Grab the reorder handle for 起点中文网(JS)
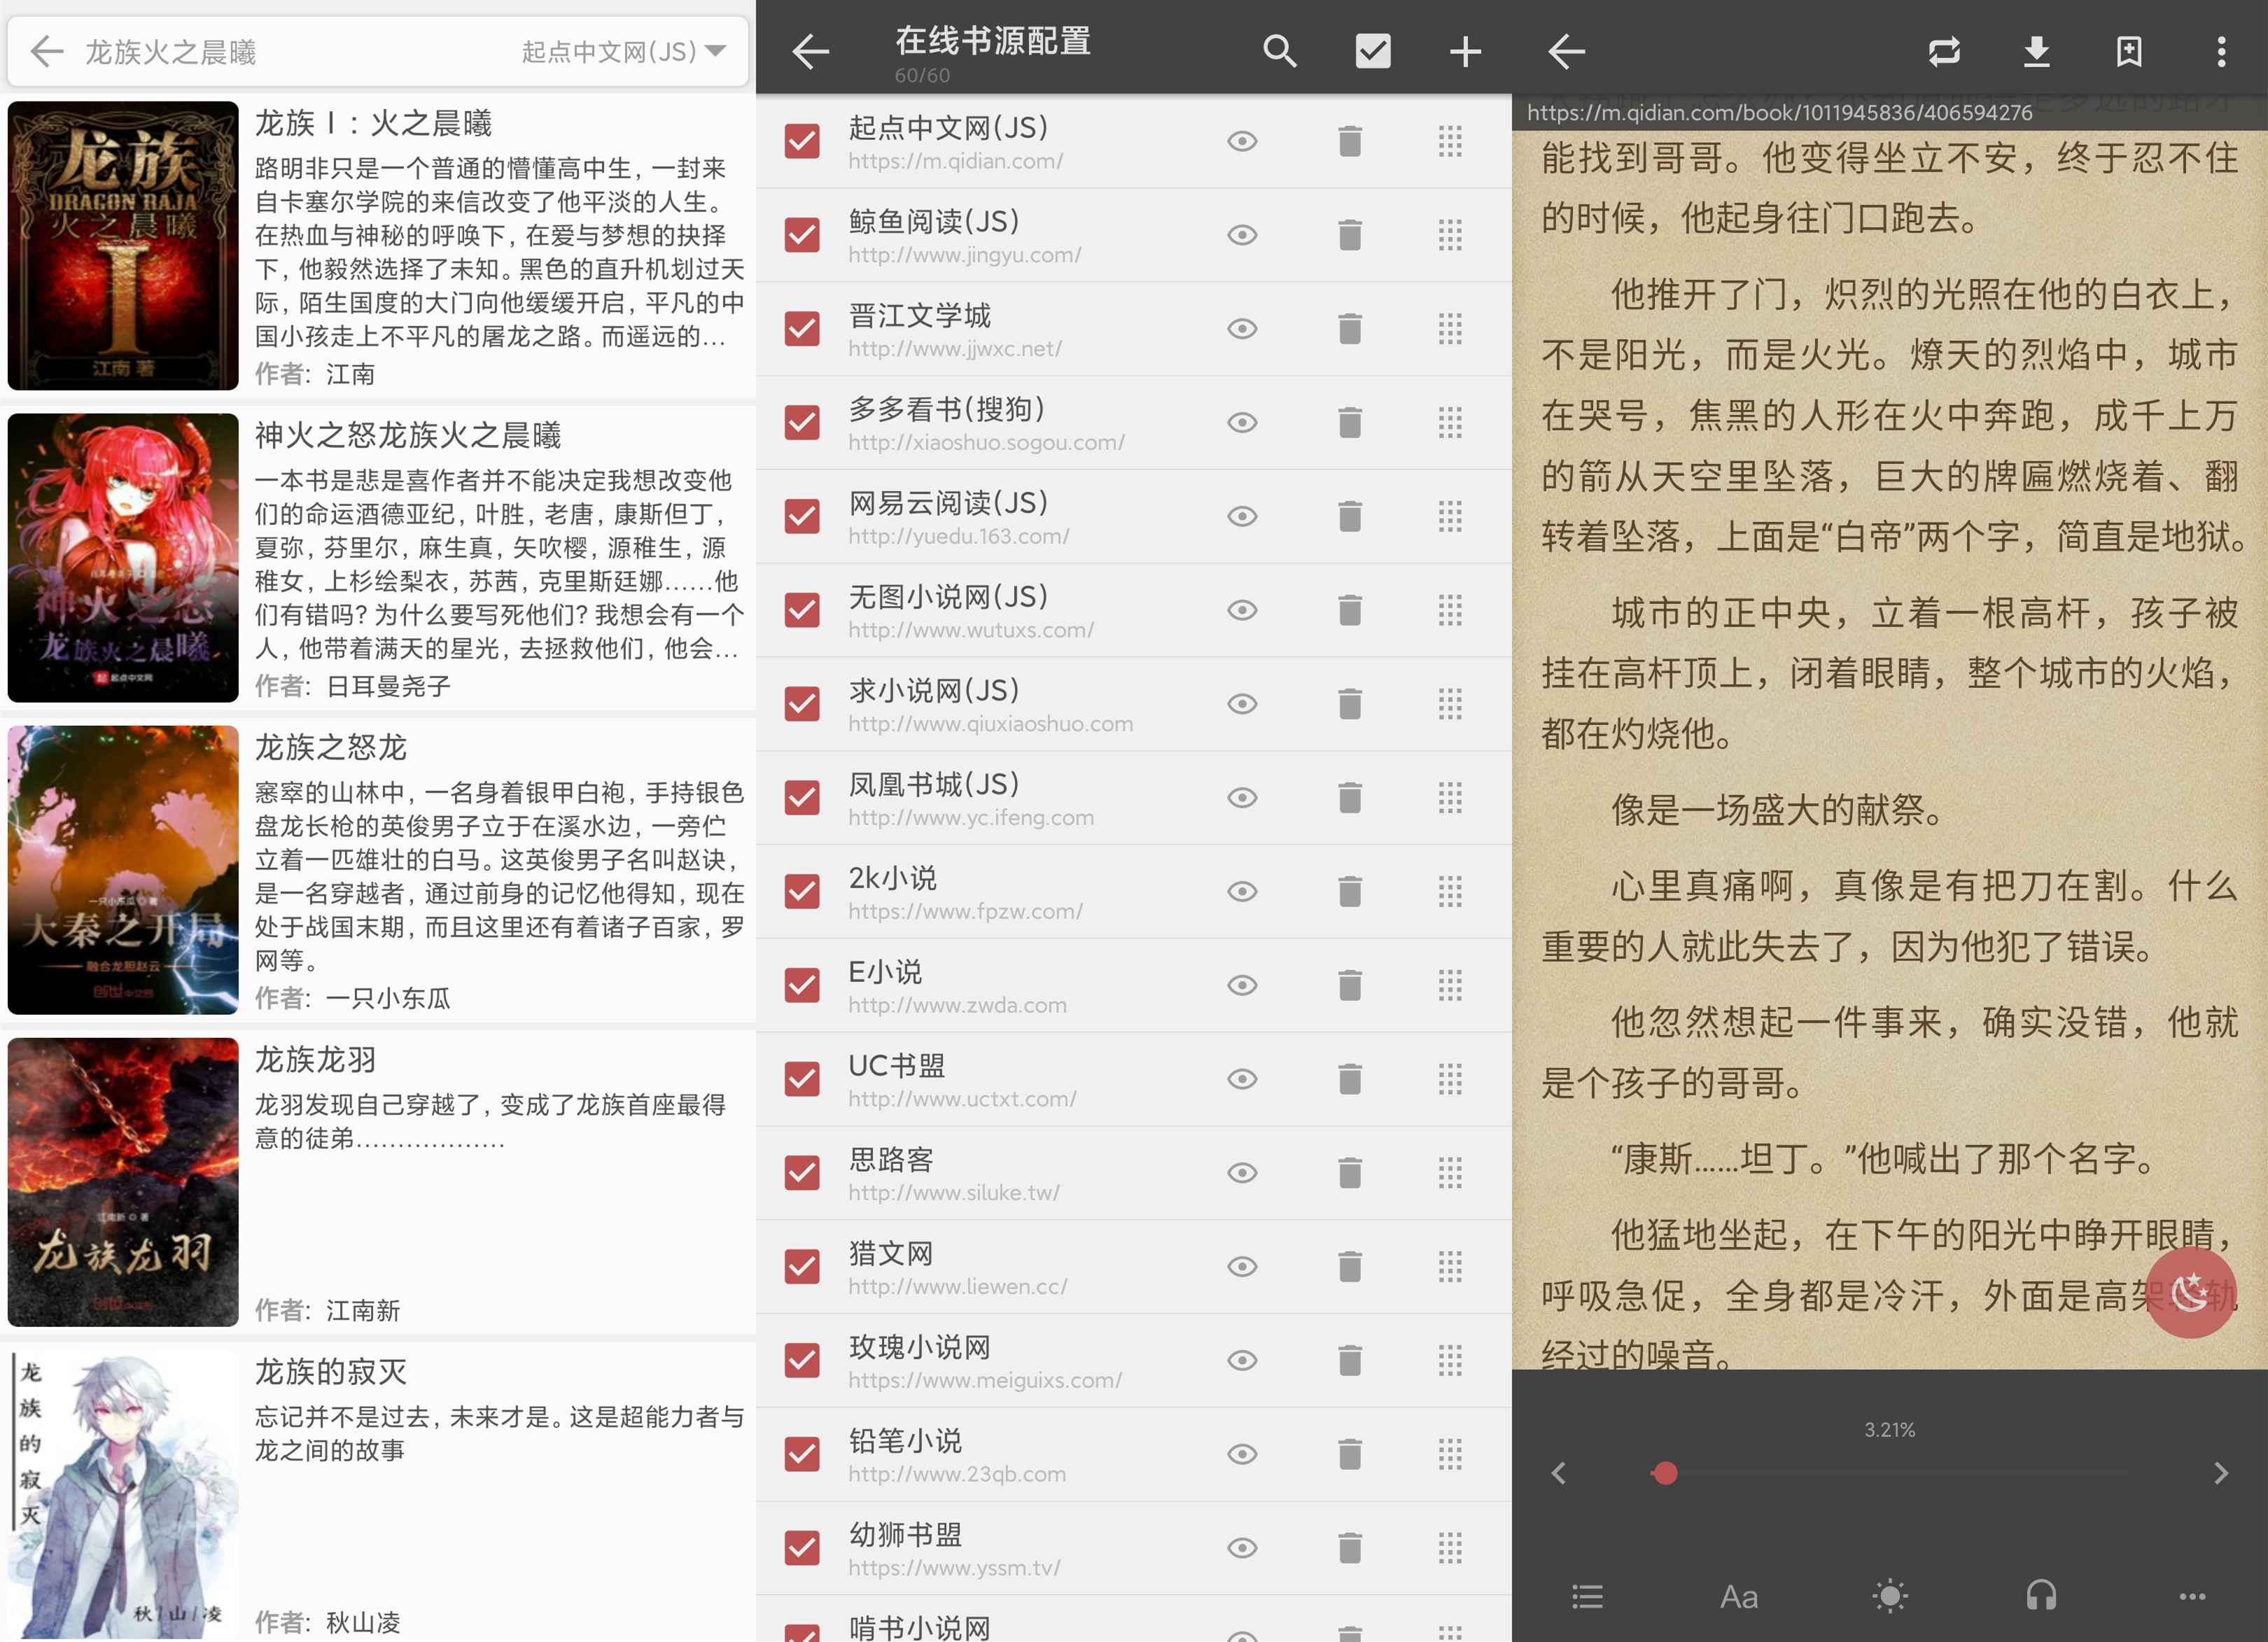The height and width of the screenshot is (1642, 2268). coord(1450,141)
